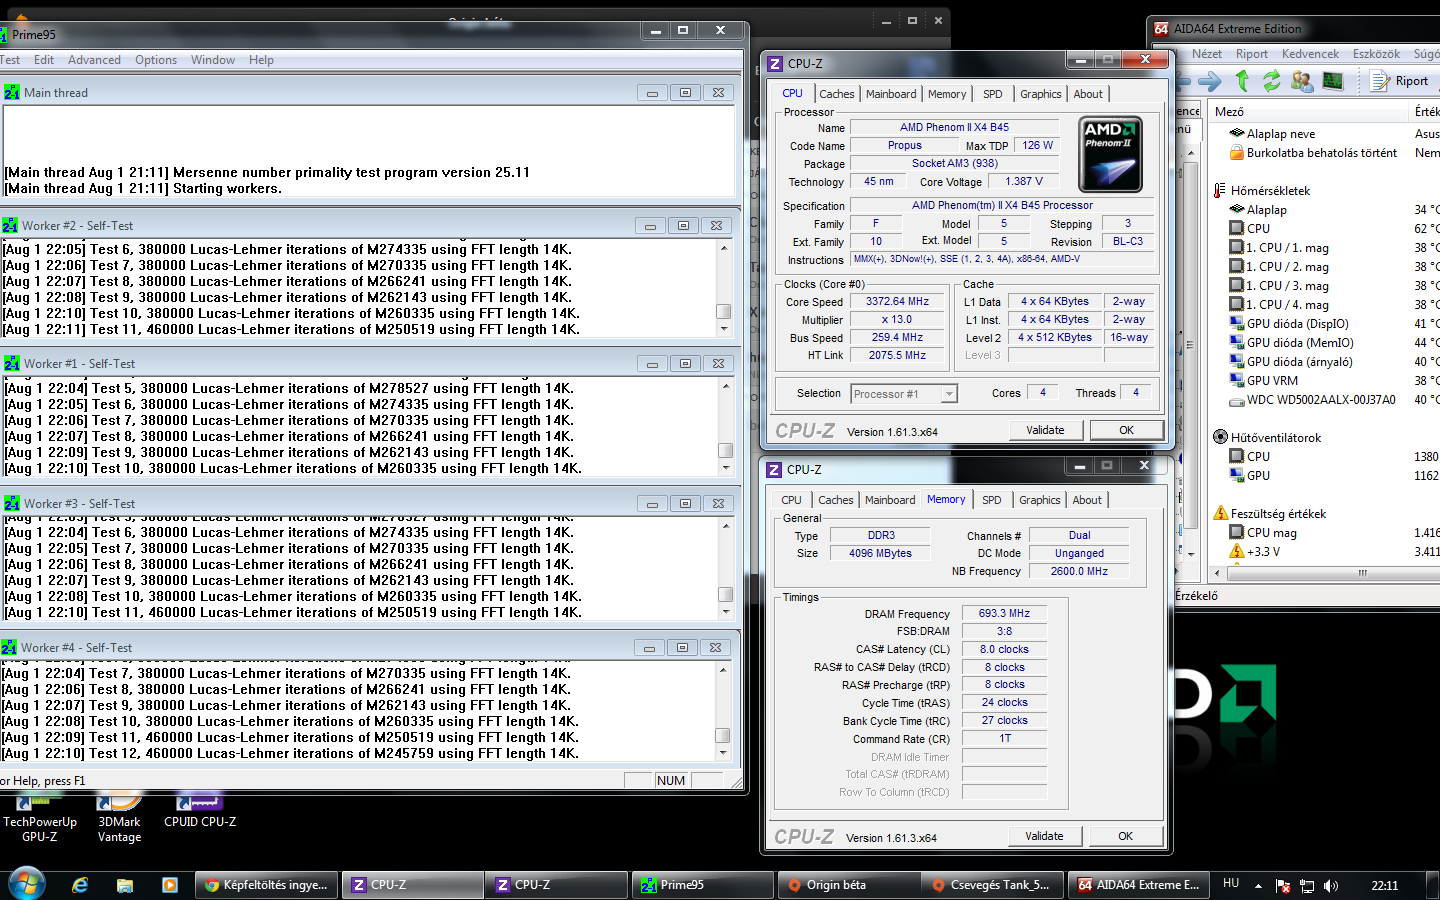Click Validate in the lower CPU-Z window
The image size is (1440, 900).
click(x=1044, y=836)
